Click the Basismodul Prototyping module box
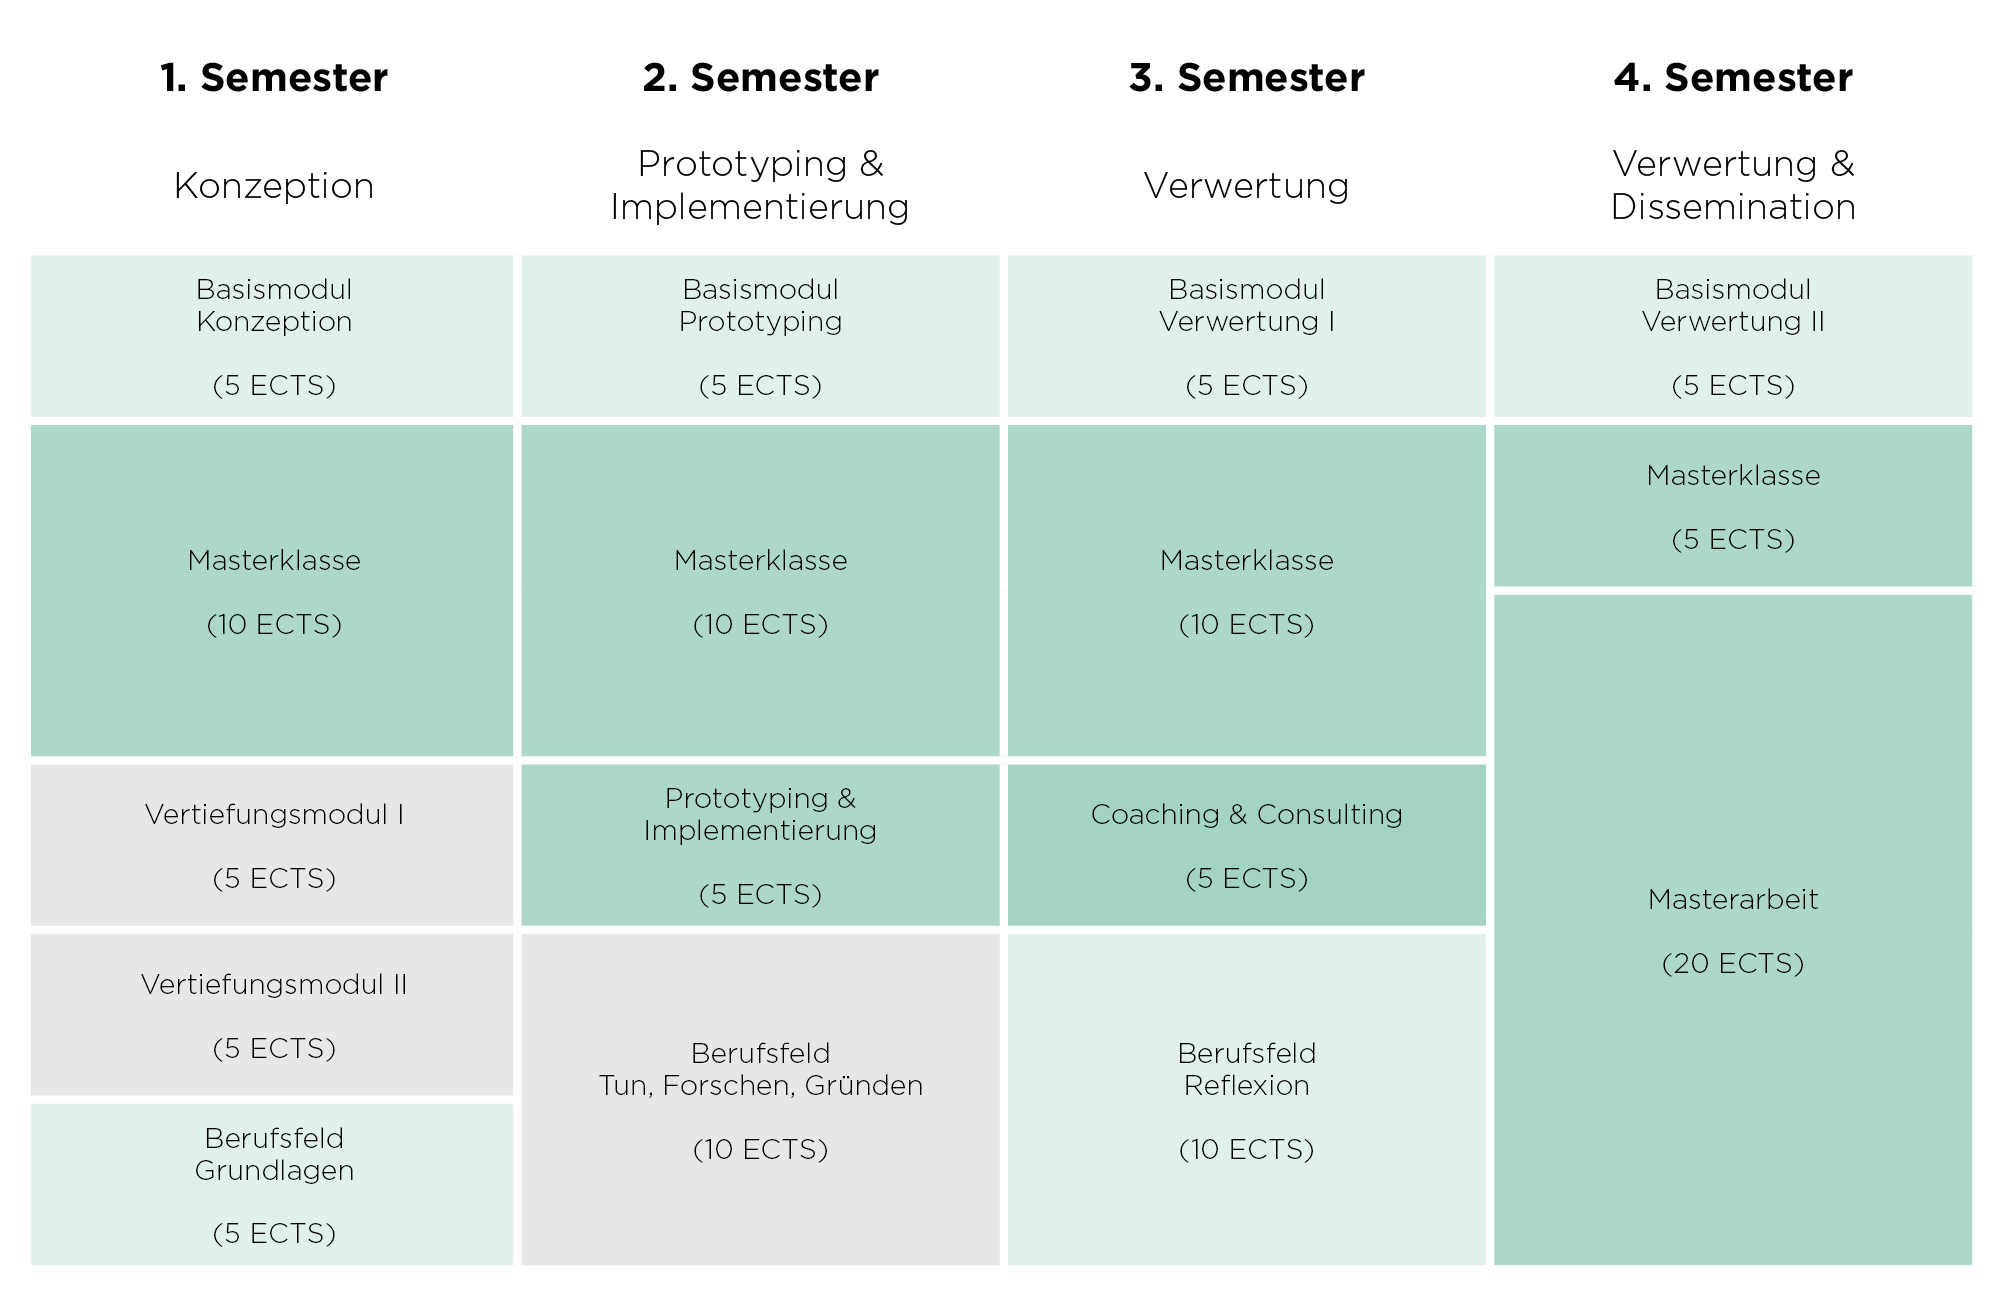The height and width of the screenshot is (1300, 2000). (760, 336)
